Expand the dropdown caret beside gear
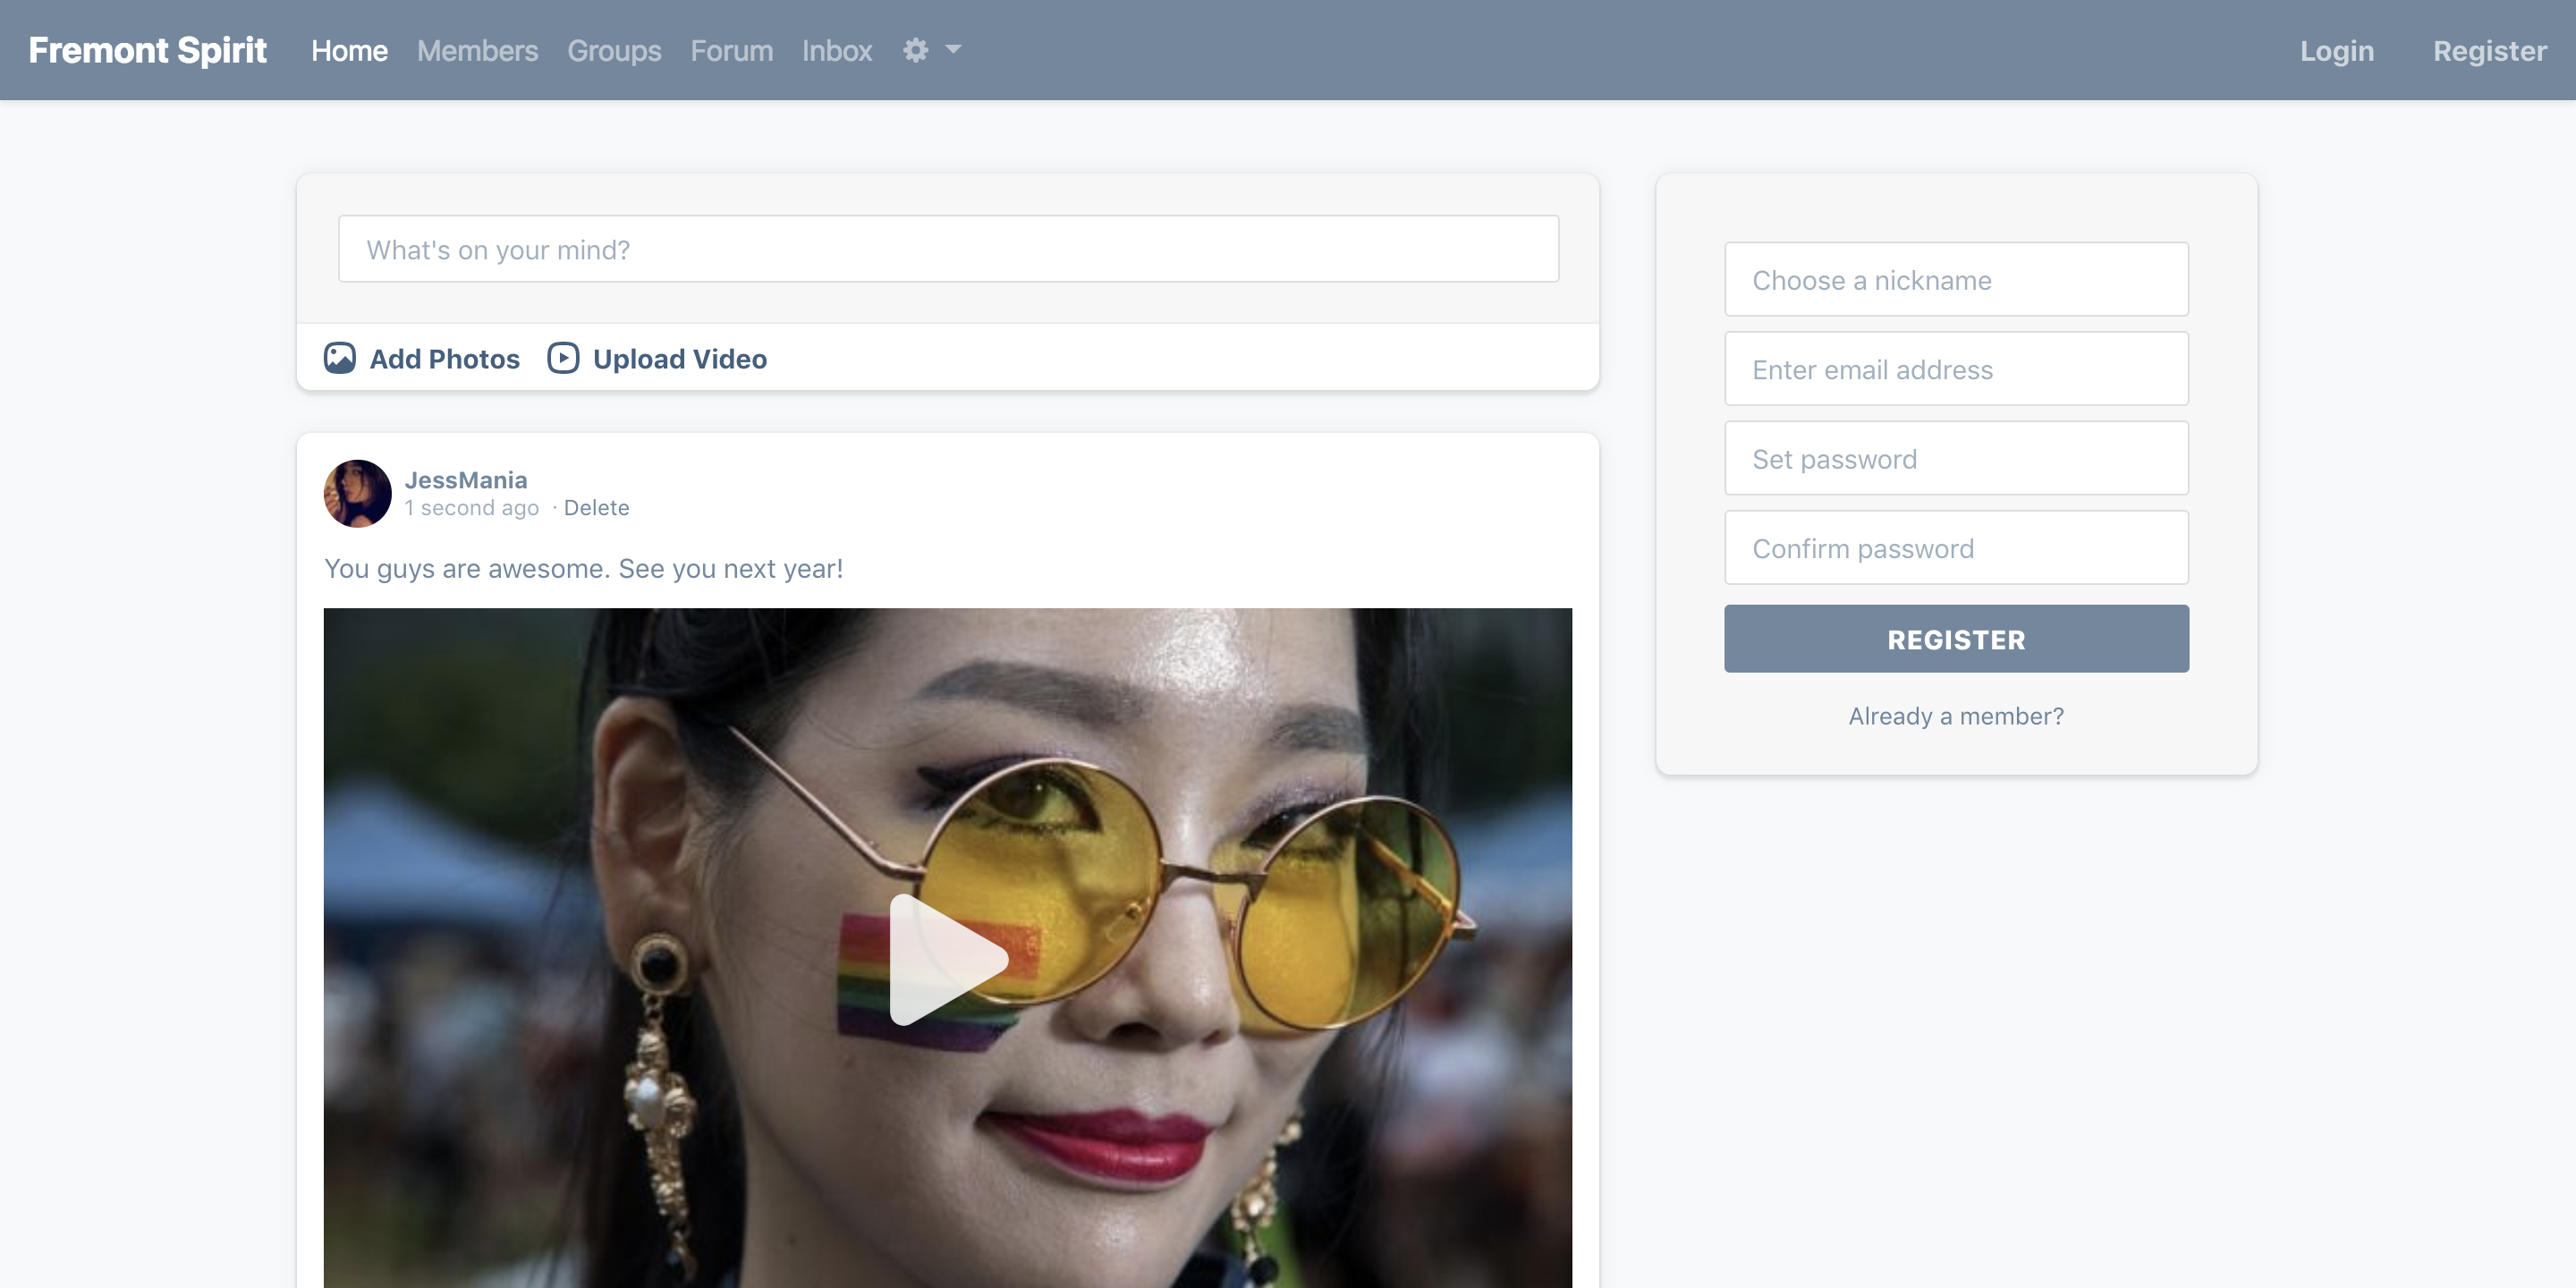The image size is (2576, 1288). click(x=953, y=49)
